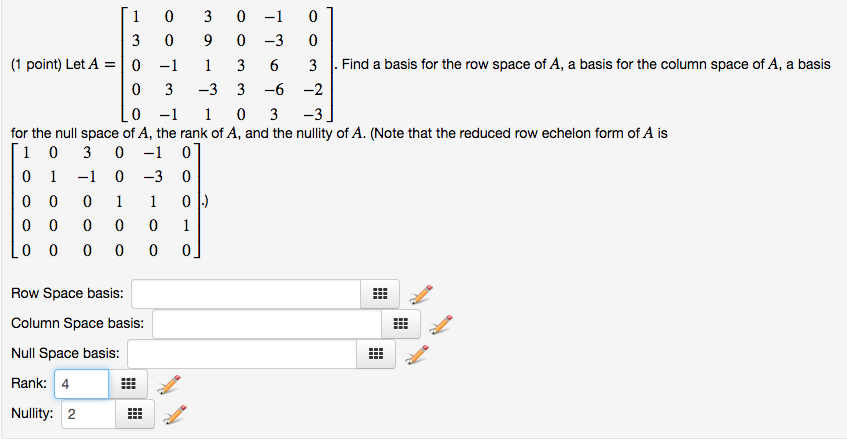This screenshot has height=440, width=847.
Task: Click the pencil icon for Row Space basis
Action: [x=422, y=294]
